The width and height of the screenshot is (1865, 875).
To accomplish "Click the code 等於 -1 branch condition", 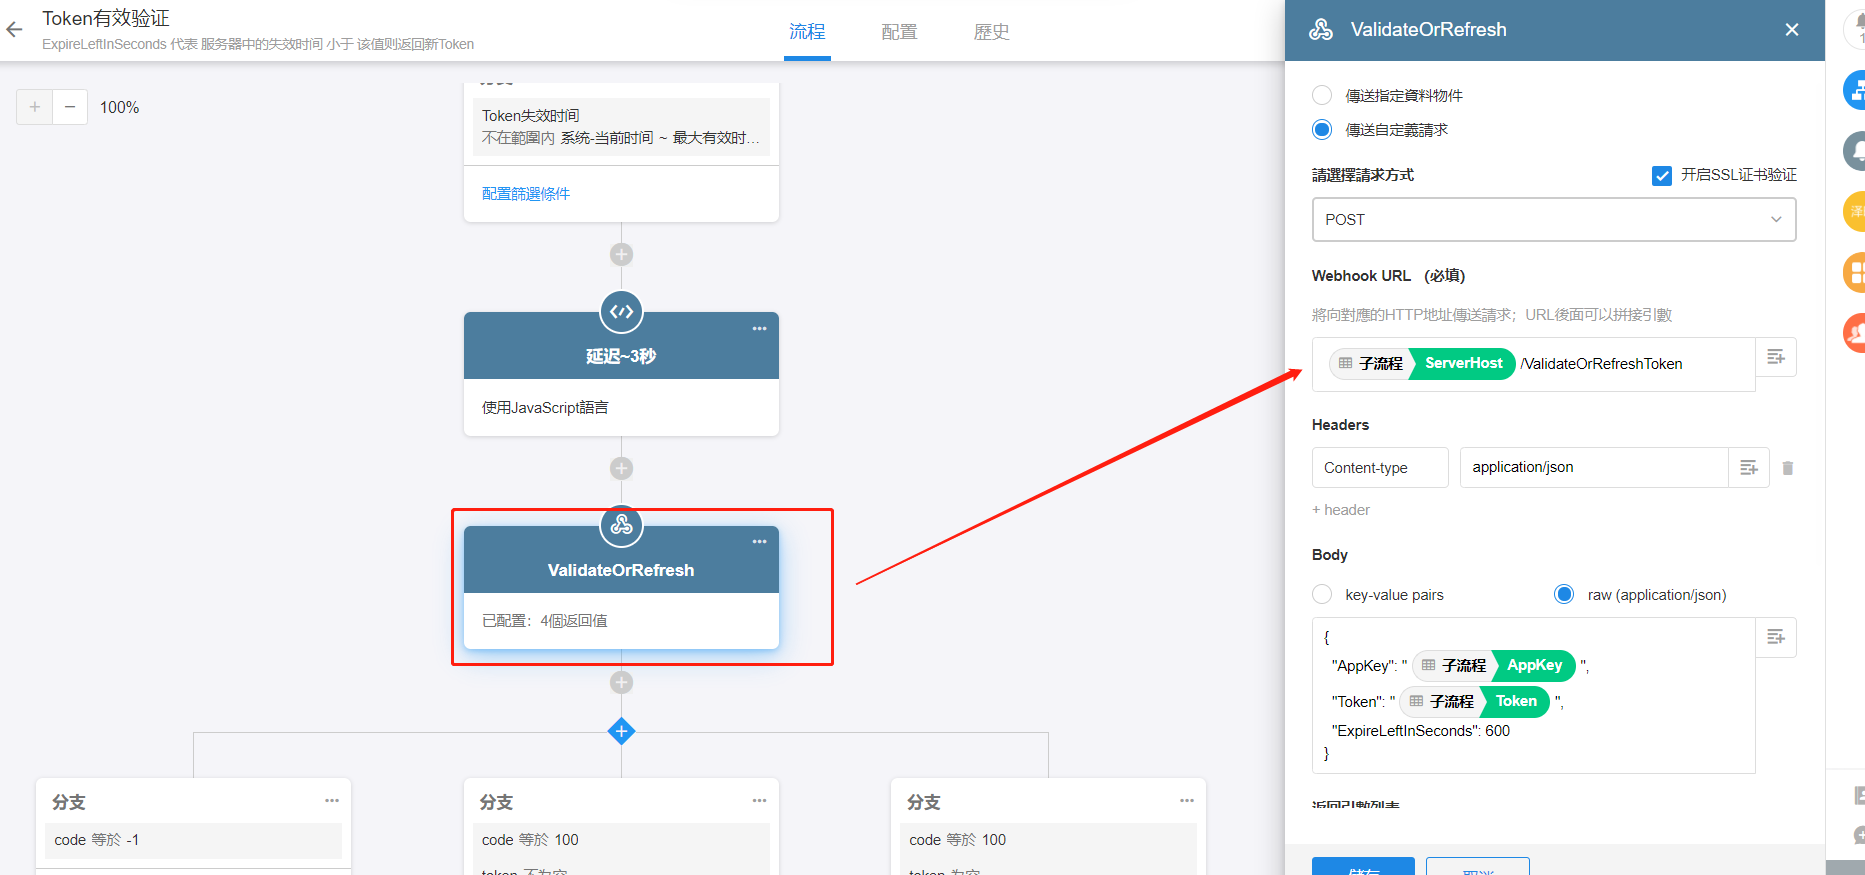I will coord(193,840).
